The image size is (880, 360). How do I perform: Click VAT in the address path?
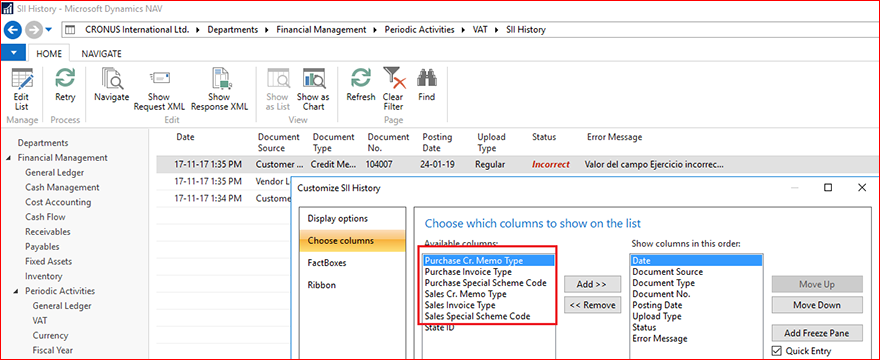pyautogui.click(x=480, y=30)
